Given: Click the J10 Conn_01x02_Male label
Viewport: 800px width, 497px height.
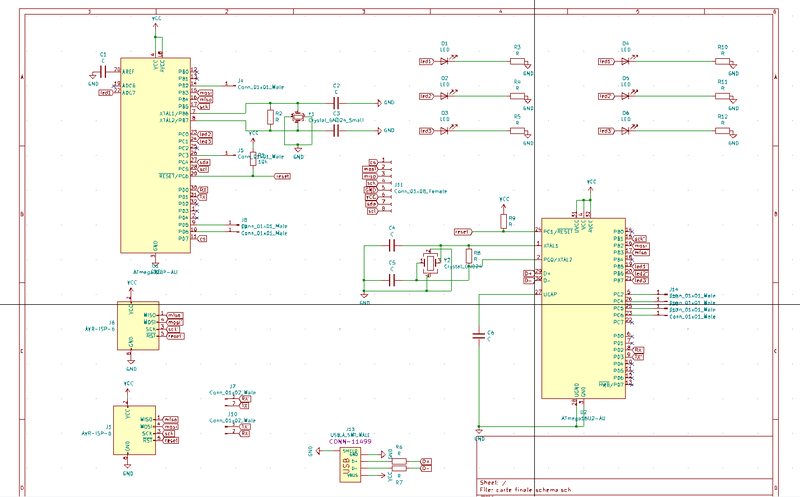Looking at the screenshot, I should point(233,420).
